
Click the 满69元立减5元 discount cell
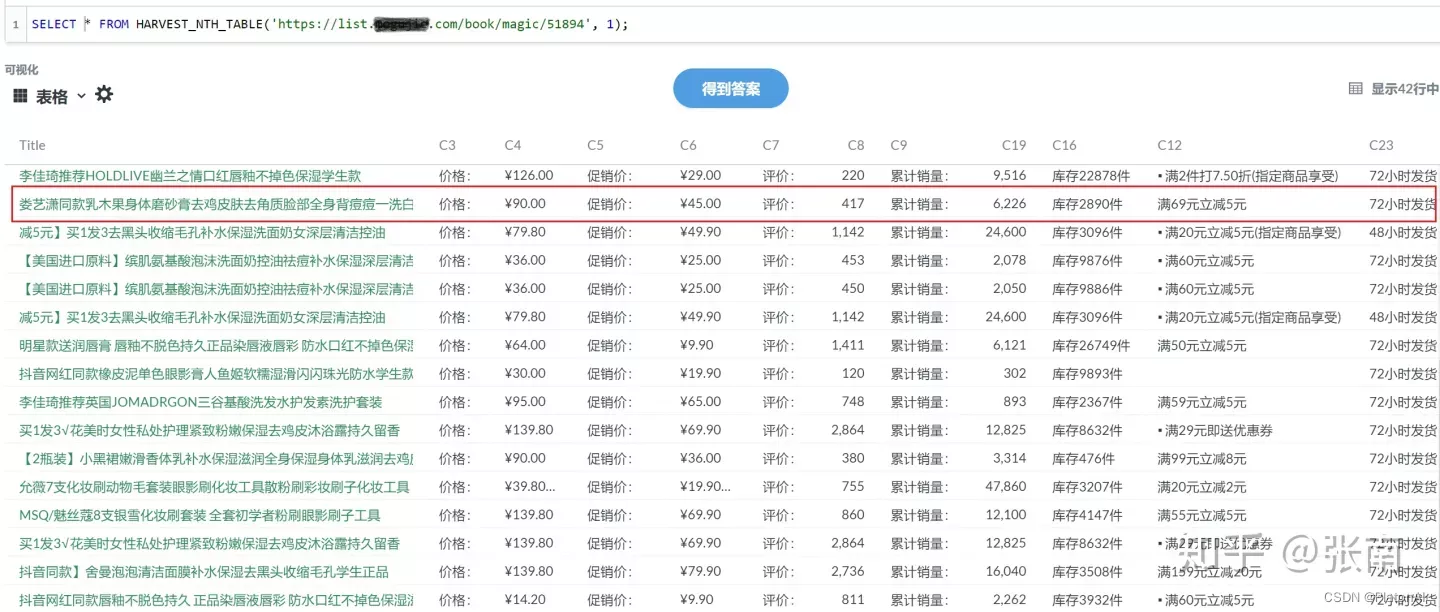coord(1202,203)
